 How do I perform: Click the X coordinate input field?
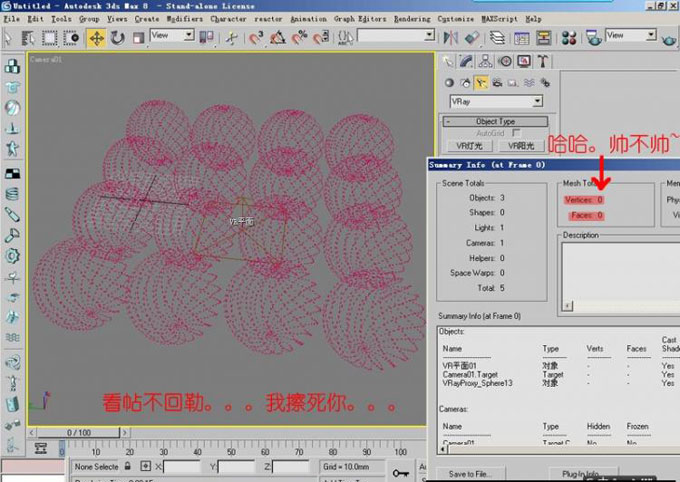pos(181,467)
